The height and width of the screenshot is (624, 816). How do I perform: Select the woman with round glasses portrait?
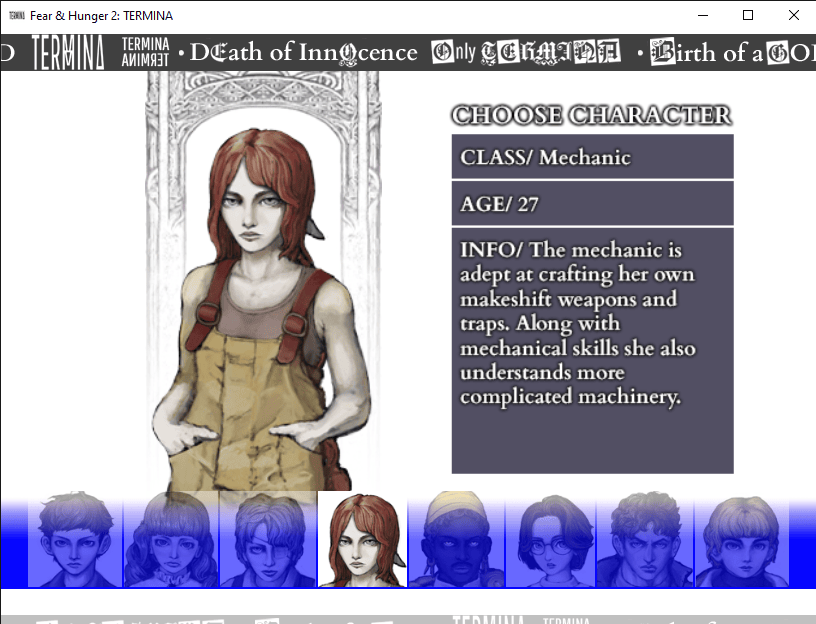tap(551, 539)
